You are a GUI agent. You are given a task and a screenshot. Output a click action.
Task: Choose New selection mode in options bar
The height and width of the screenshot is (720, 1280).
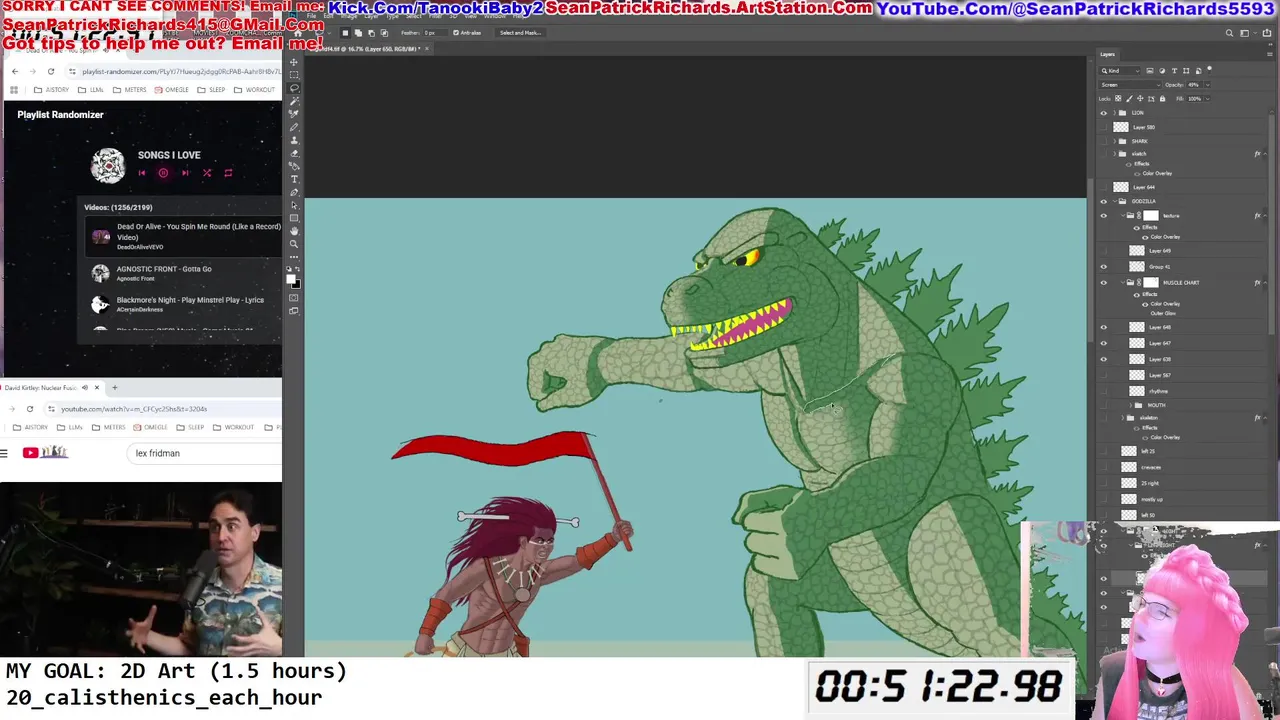[345, 33]
